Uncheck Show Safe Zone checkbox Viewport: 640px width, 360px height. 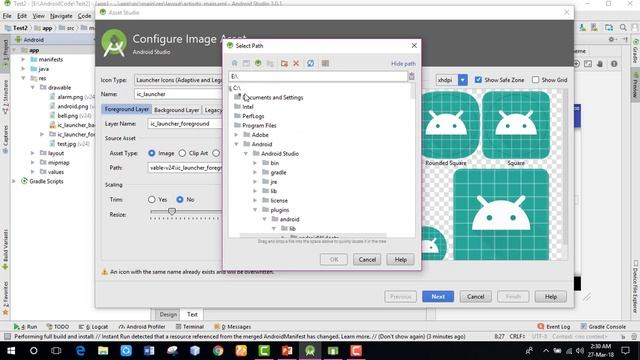click(478, 80)
